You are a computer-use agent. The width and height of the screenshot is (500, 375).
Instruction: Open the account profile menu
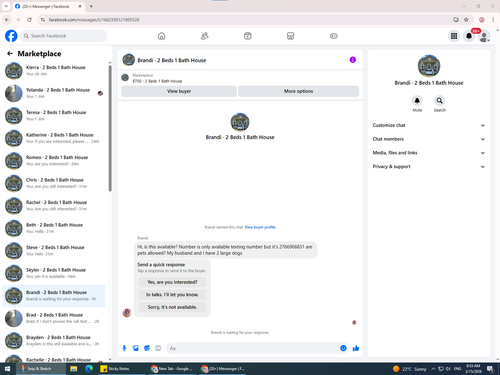pyautogui.click(x=484, y=36)
